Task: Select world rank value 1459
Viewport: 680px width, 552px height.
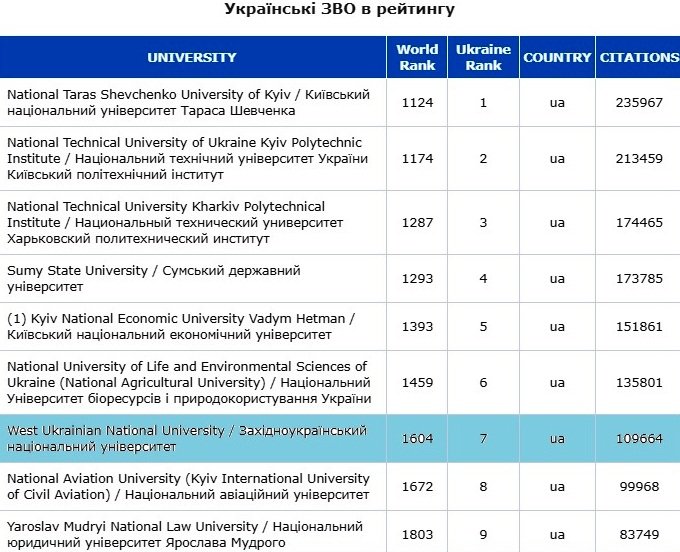Action: (x=417, y=383)
